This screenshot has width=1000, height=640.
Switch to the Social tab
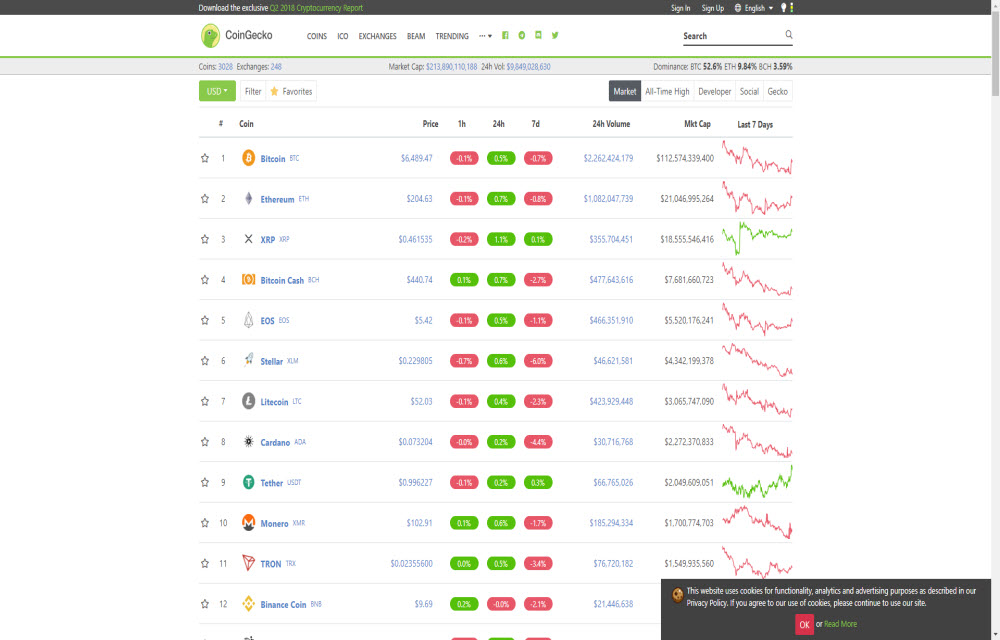tap(749, 91)
